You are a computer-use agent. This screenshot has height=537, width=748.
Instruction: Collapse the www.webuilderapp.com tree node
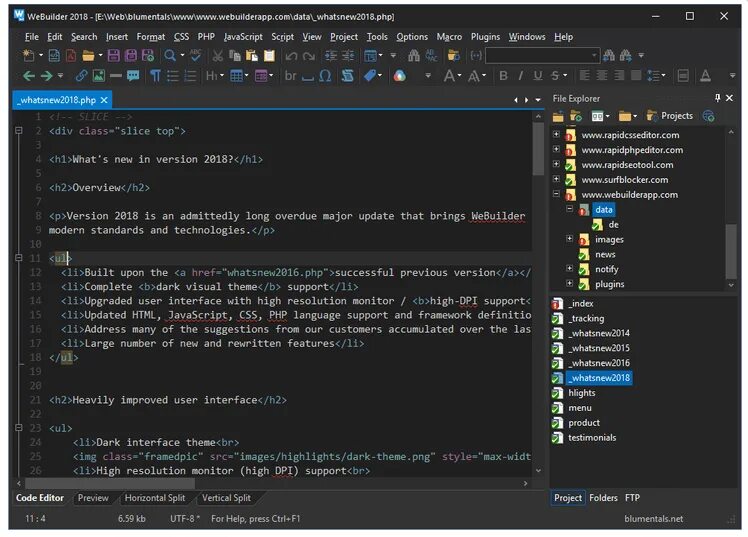coord(556,194)
